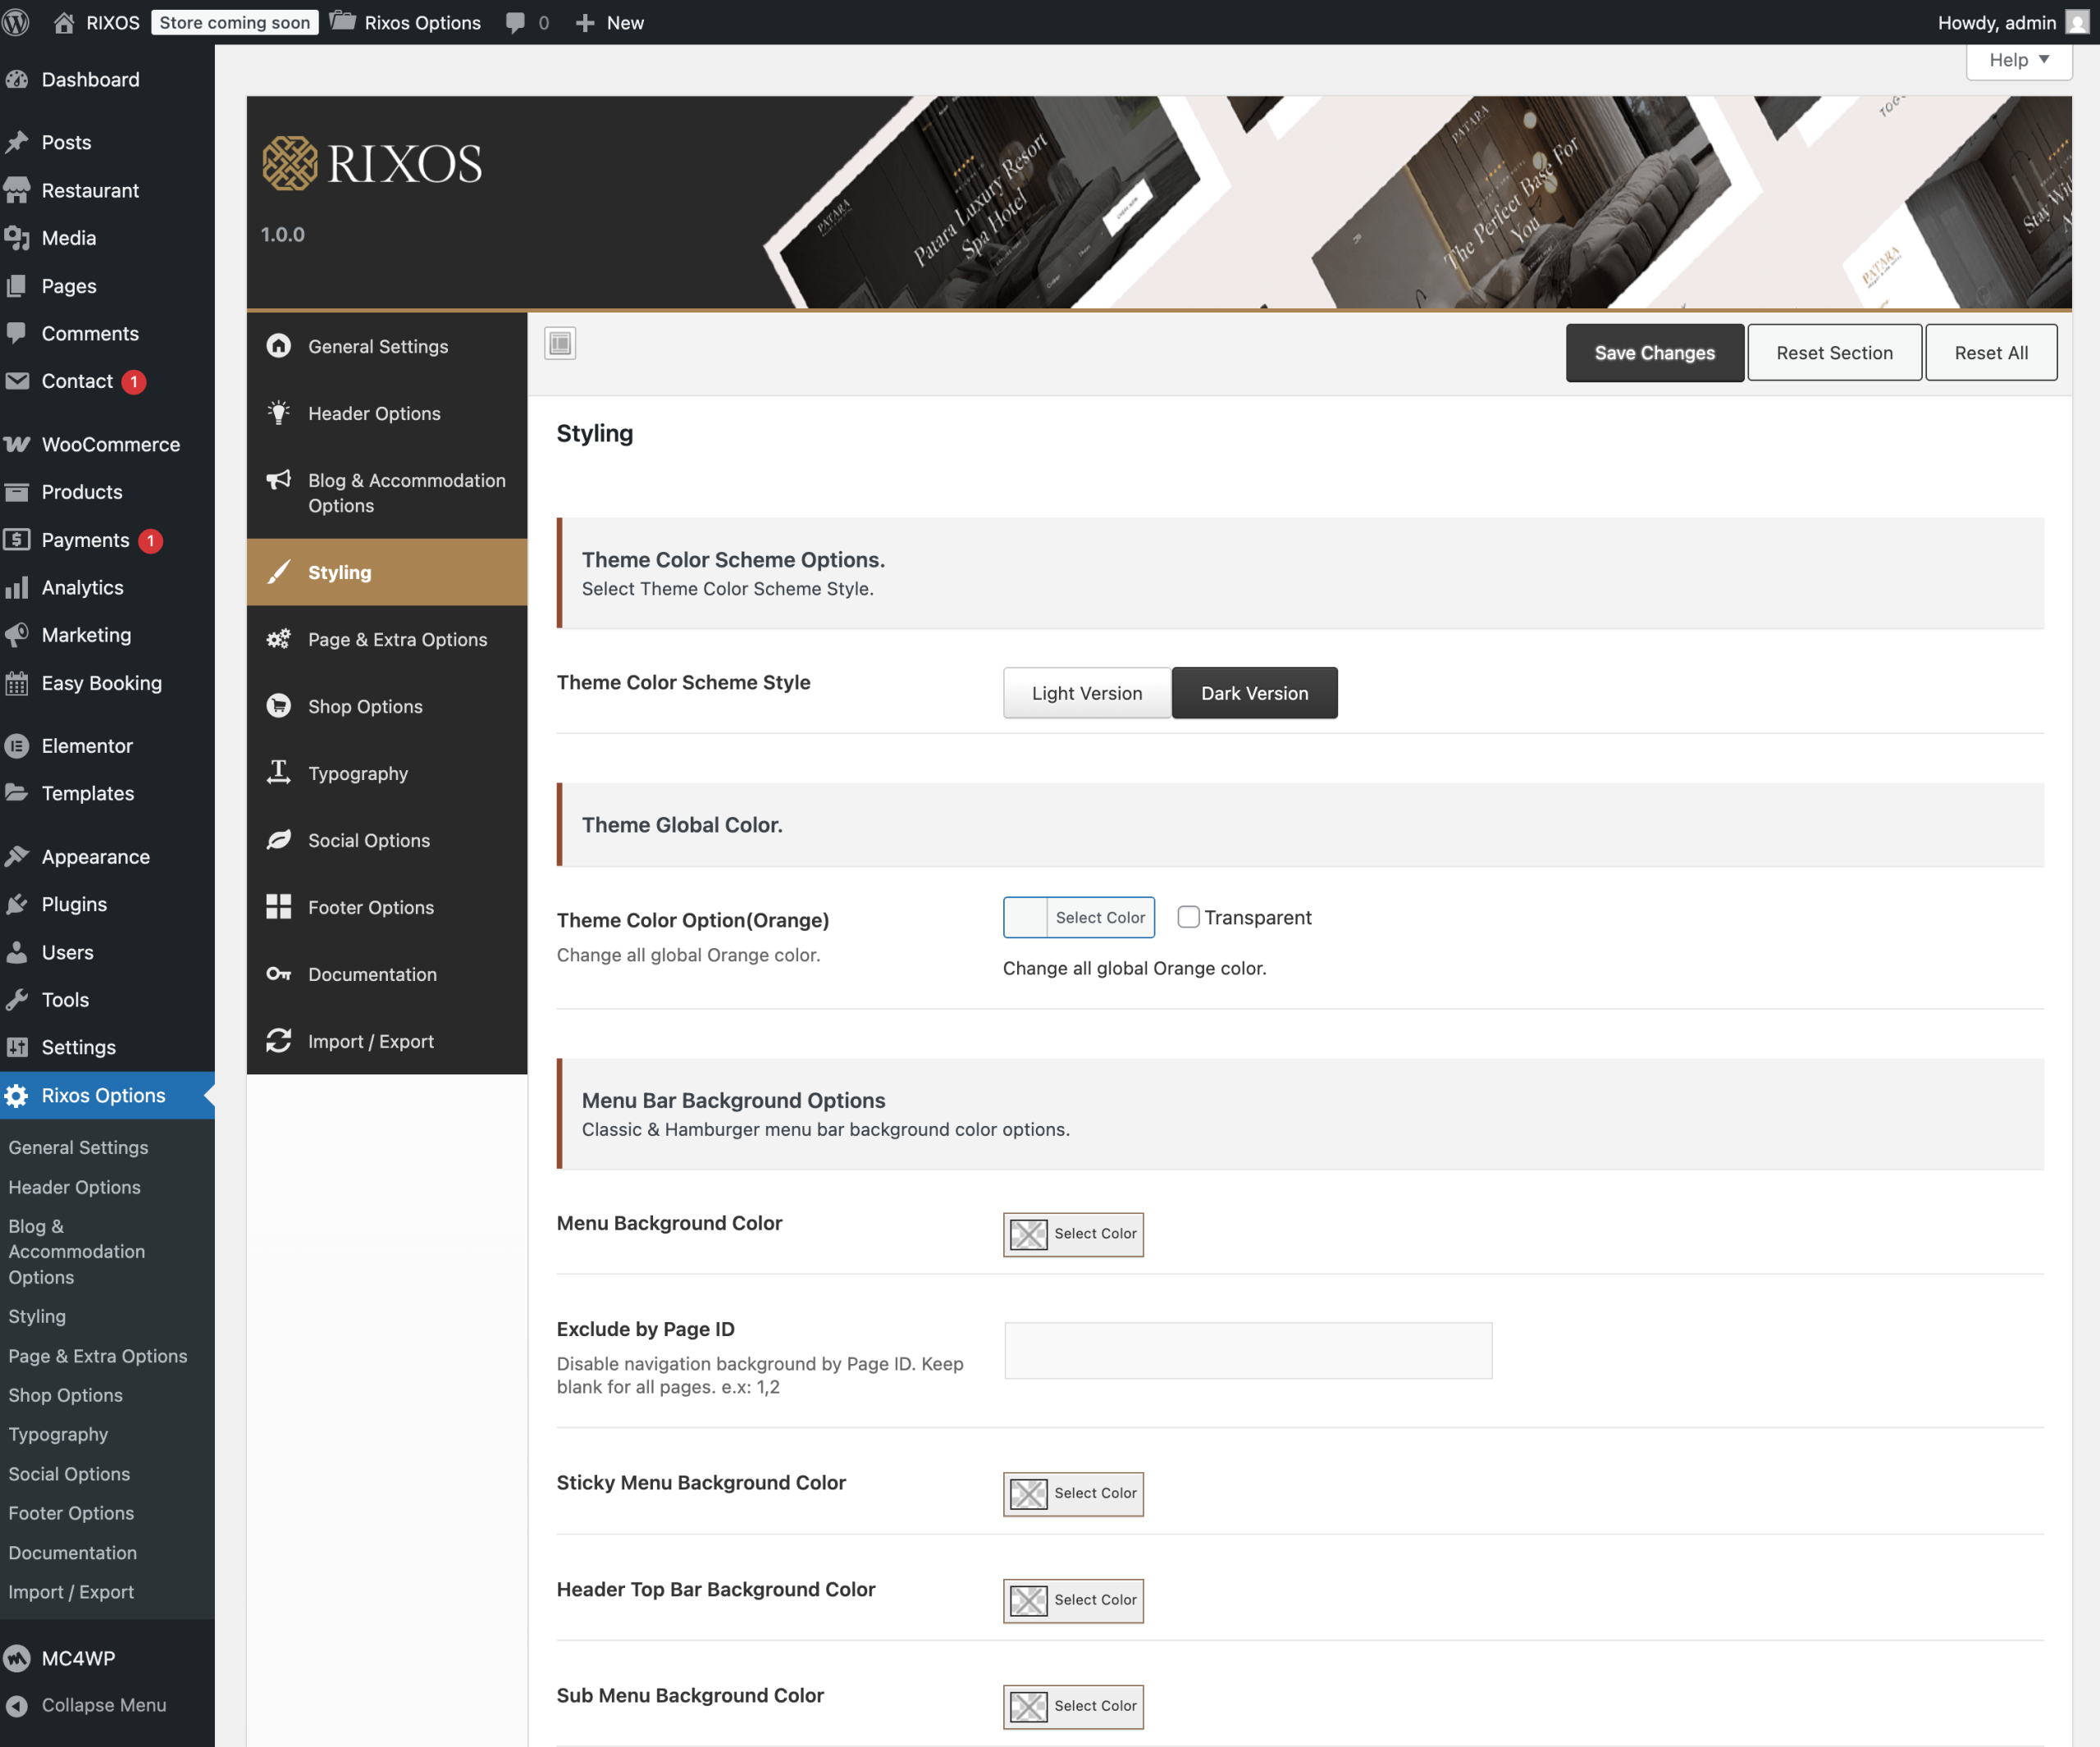Click the Reset All button
Screen dimensions: 2100x1747
point(1990,353)
